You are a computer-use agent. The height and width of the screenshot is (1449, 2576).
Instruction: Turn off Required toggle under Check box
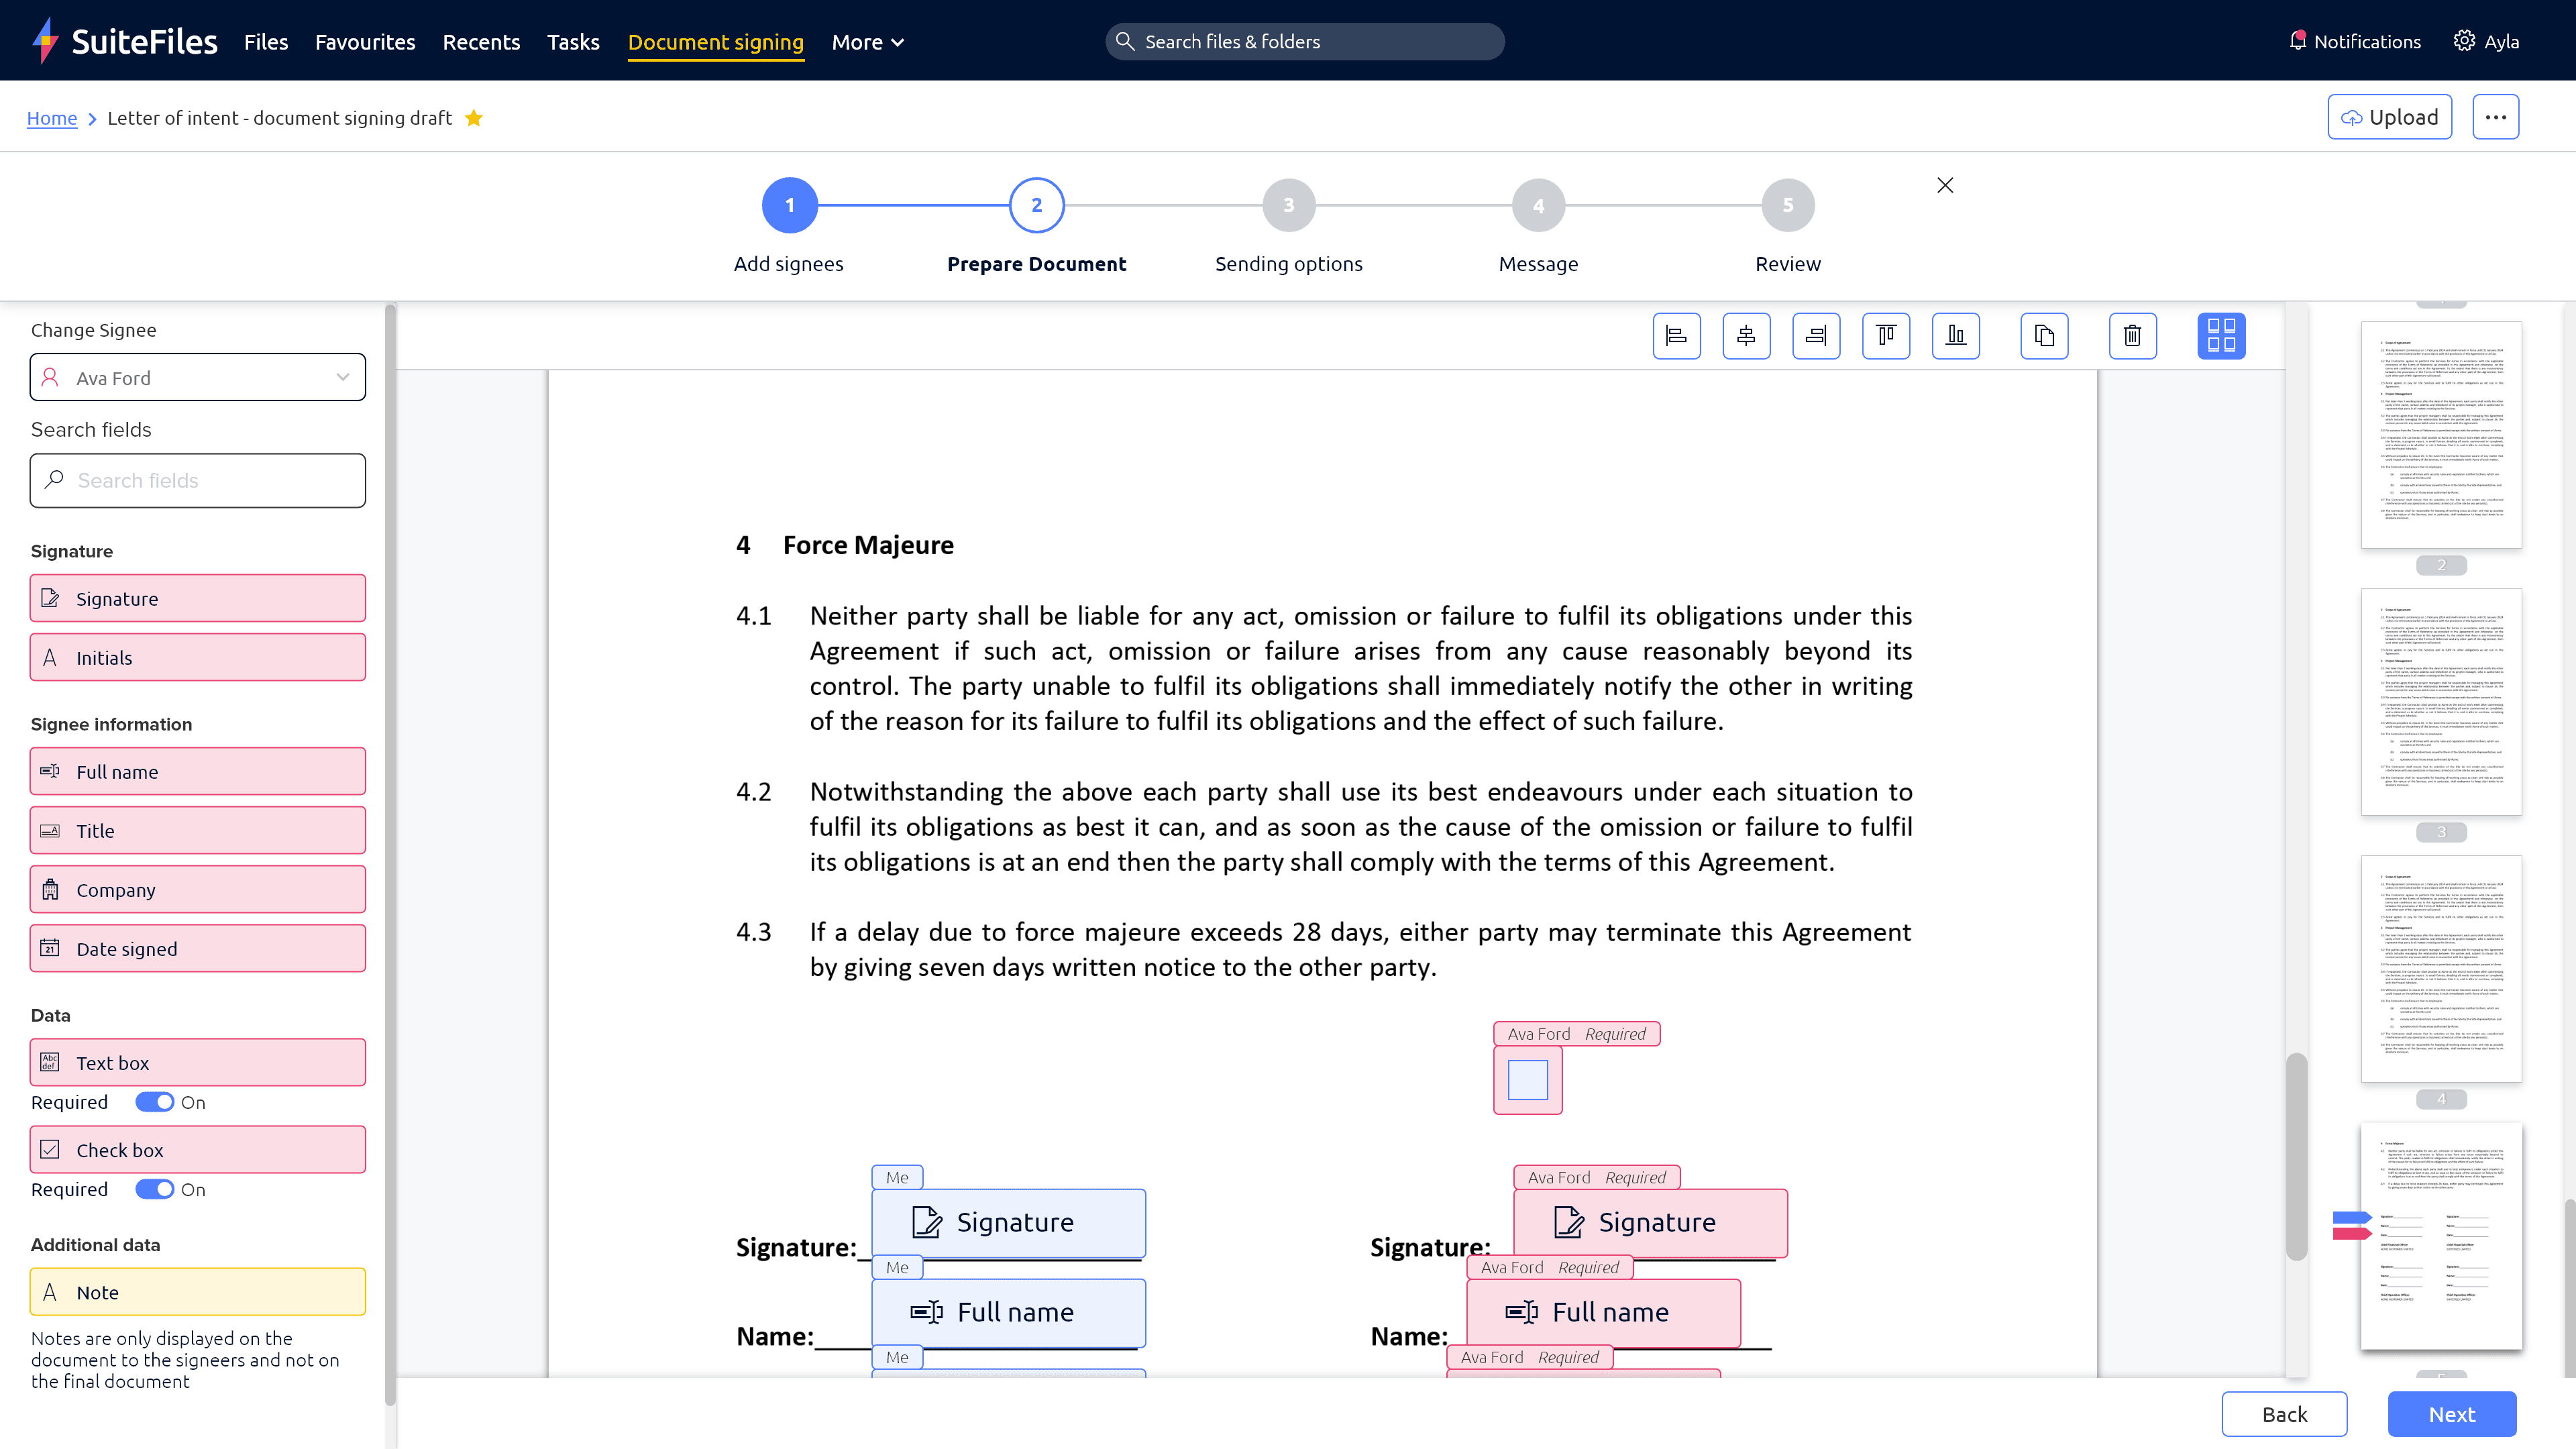155,1189
